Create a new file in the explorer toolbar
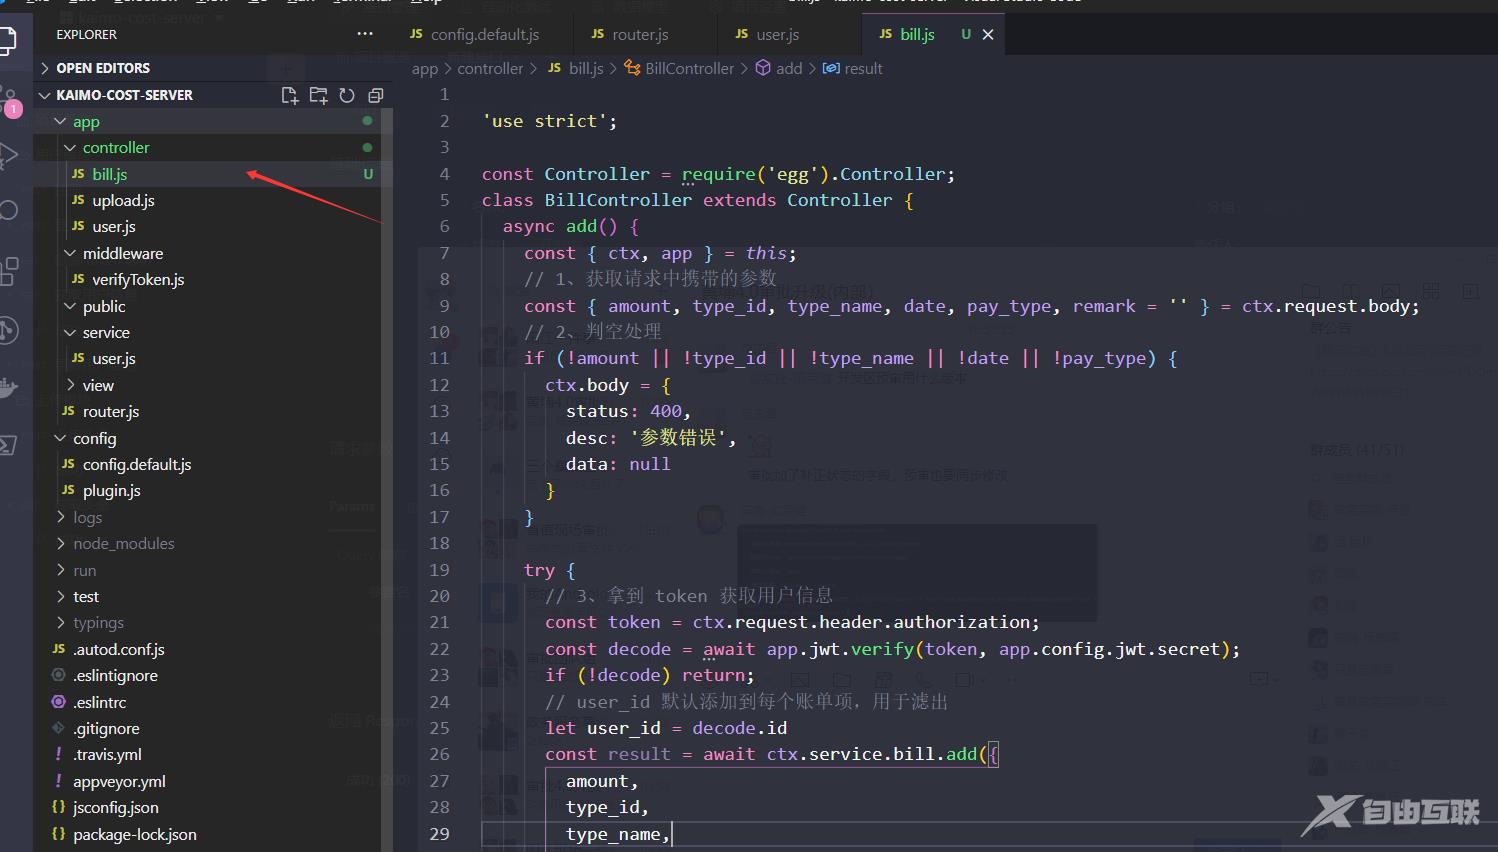Viewport: 1498px width, 852px height. click(x=290, y=95)
